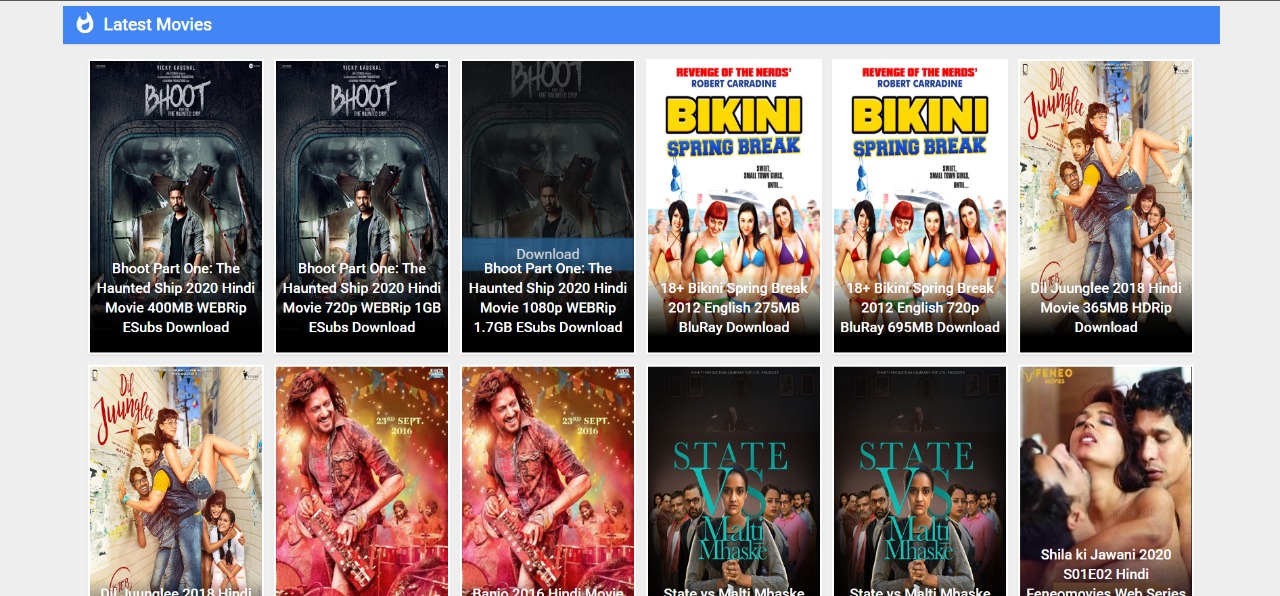The width and height of the screenshot is (1280, 596).
Task: Click the flame icon beside Latest Movies
Action: (85, 24)
